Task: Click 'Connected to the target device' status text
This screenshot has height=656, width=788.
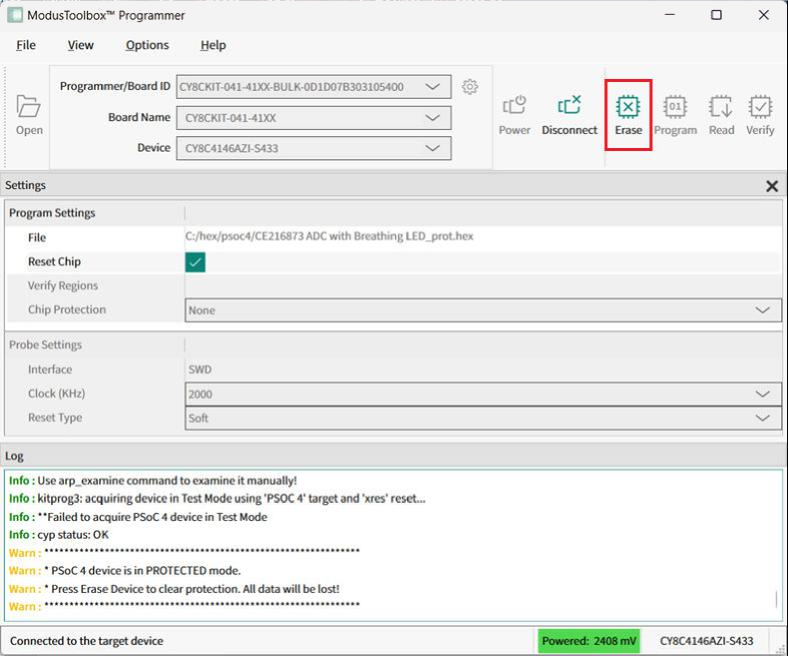Action: [x=86, y=641]
